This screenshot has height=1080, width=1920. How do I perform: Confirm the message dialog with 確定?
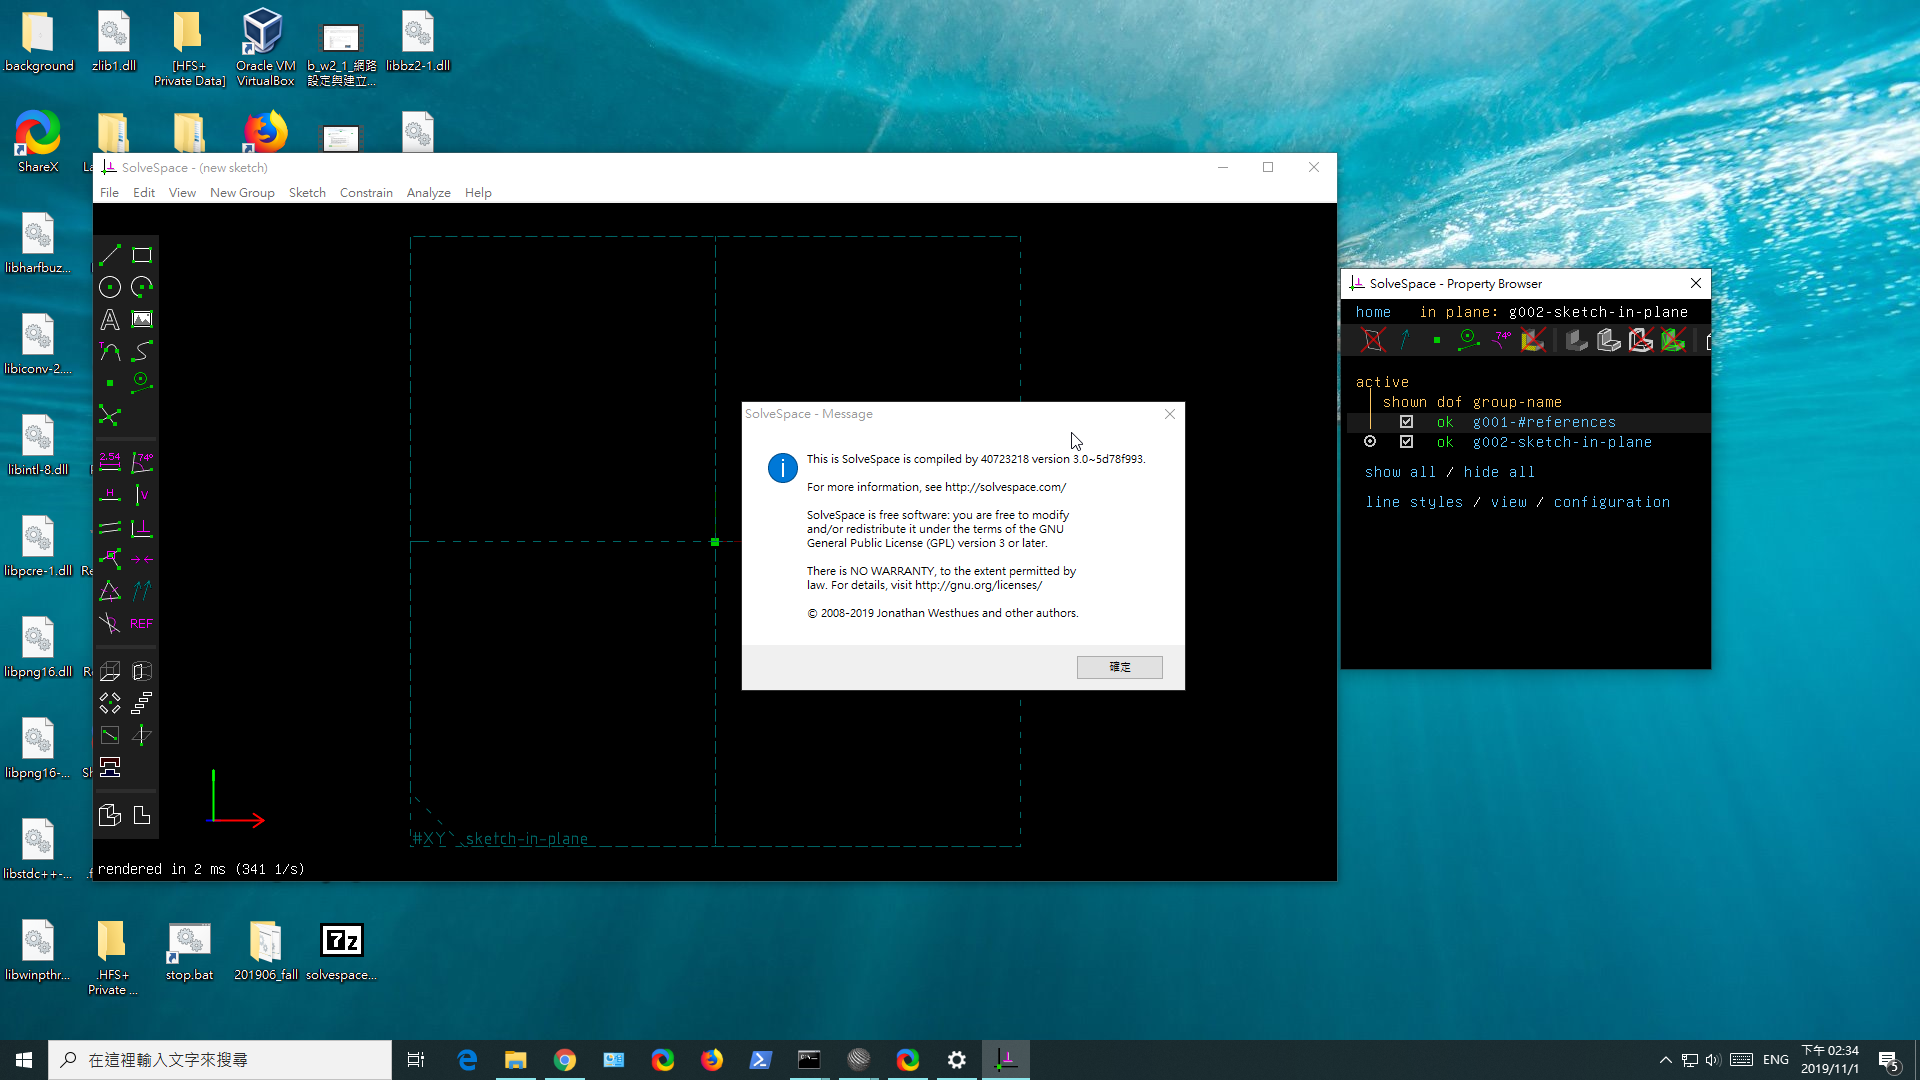(1119, 667)
